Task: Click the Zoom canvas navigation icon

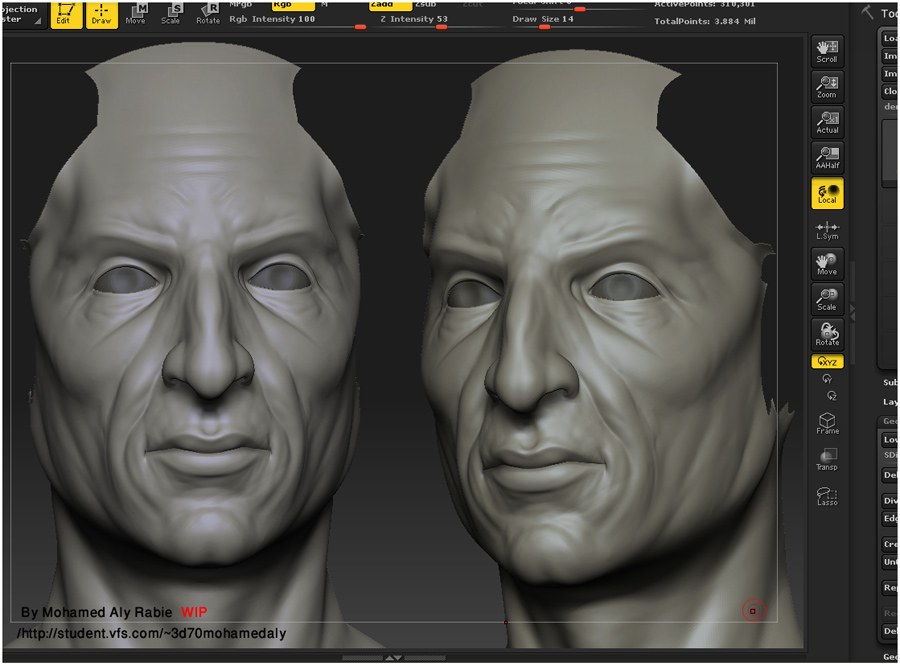Action: (x=827, y=87)
